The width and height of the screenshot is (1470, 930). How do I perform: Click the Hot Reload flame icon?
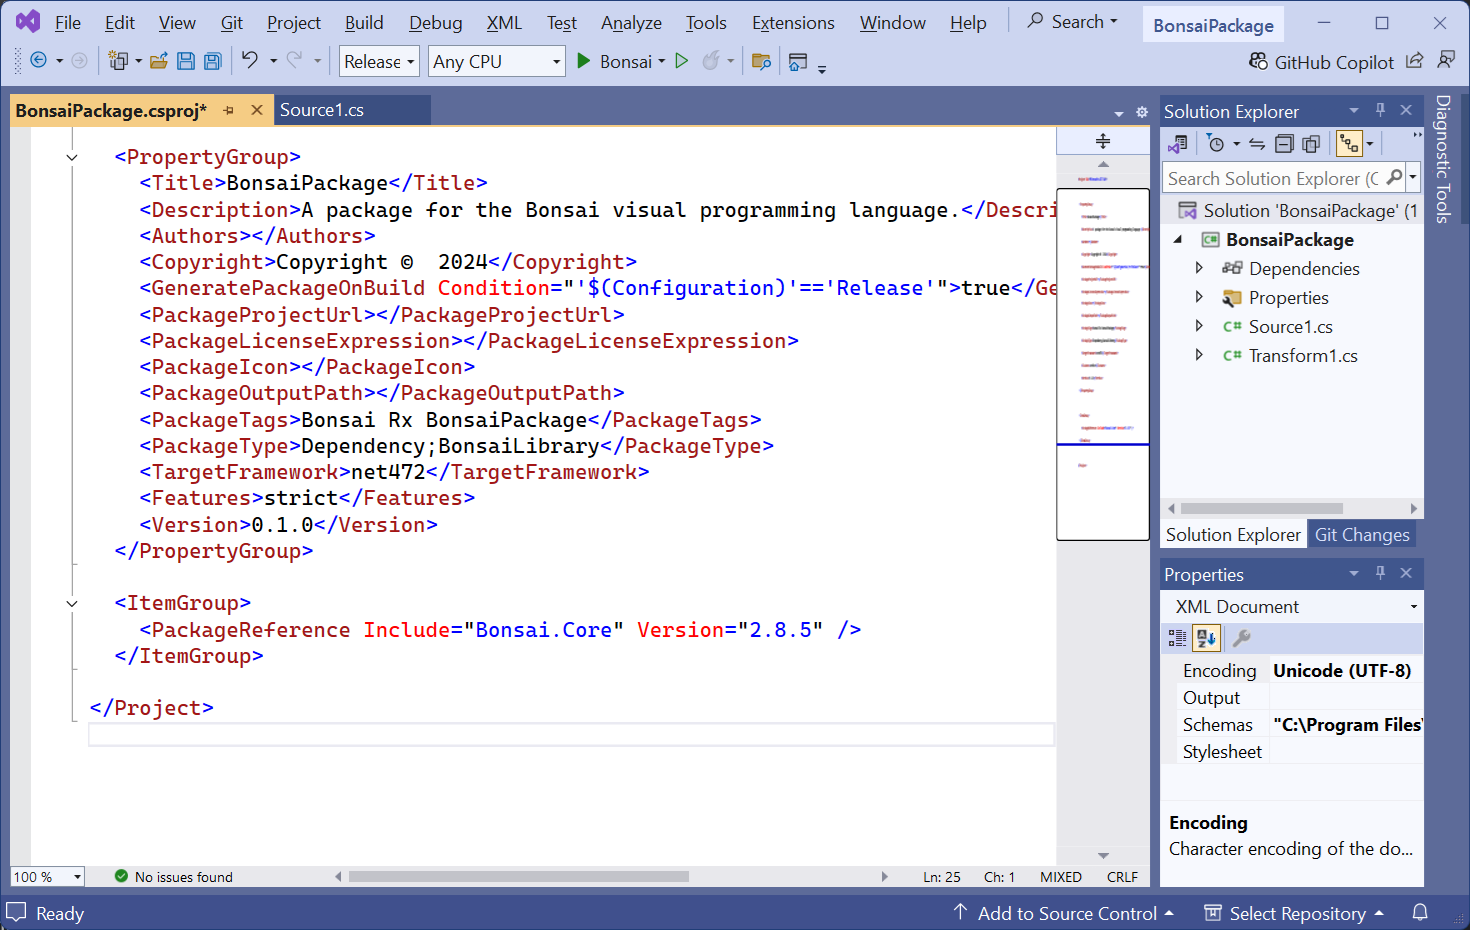click(711, 61)
